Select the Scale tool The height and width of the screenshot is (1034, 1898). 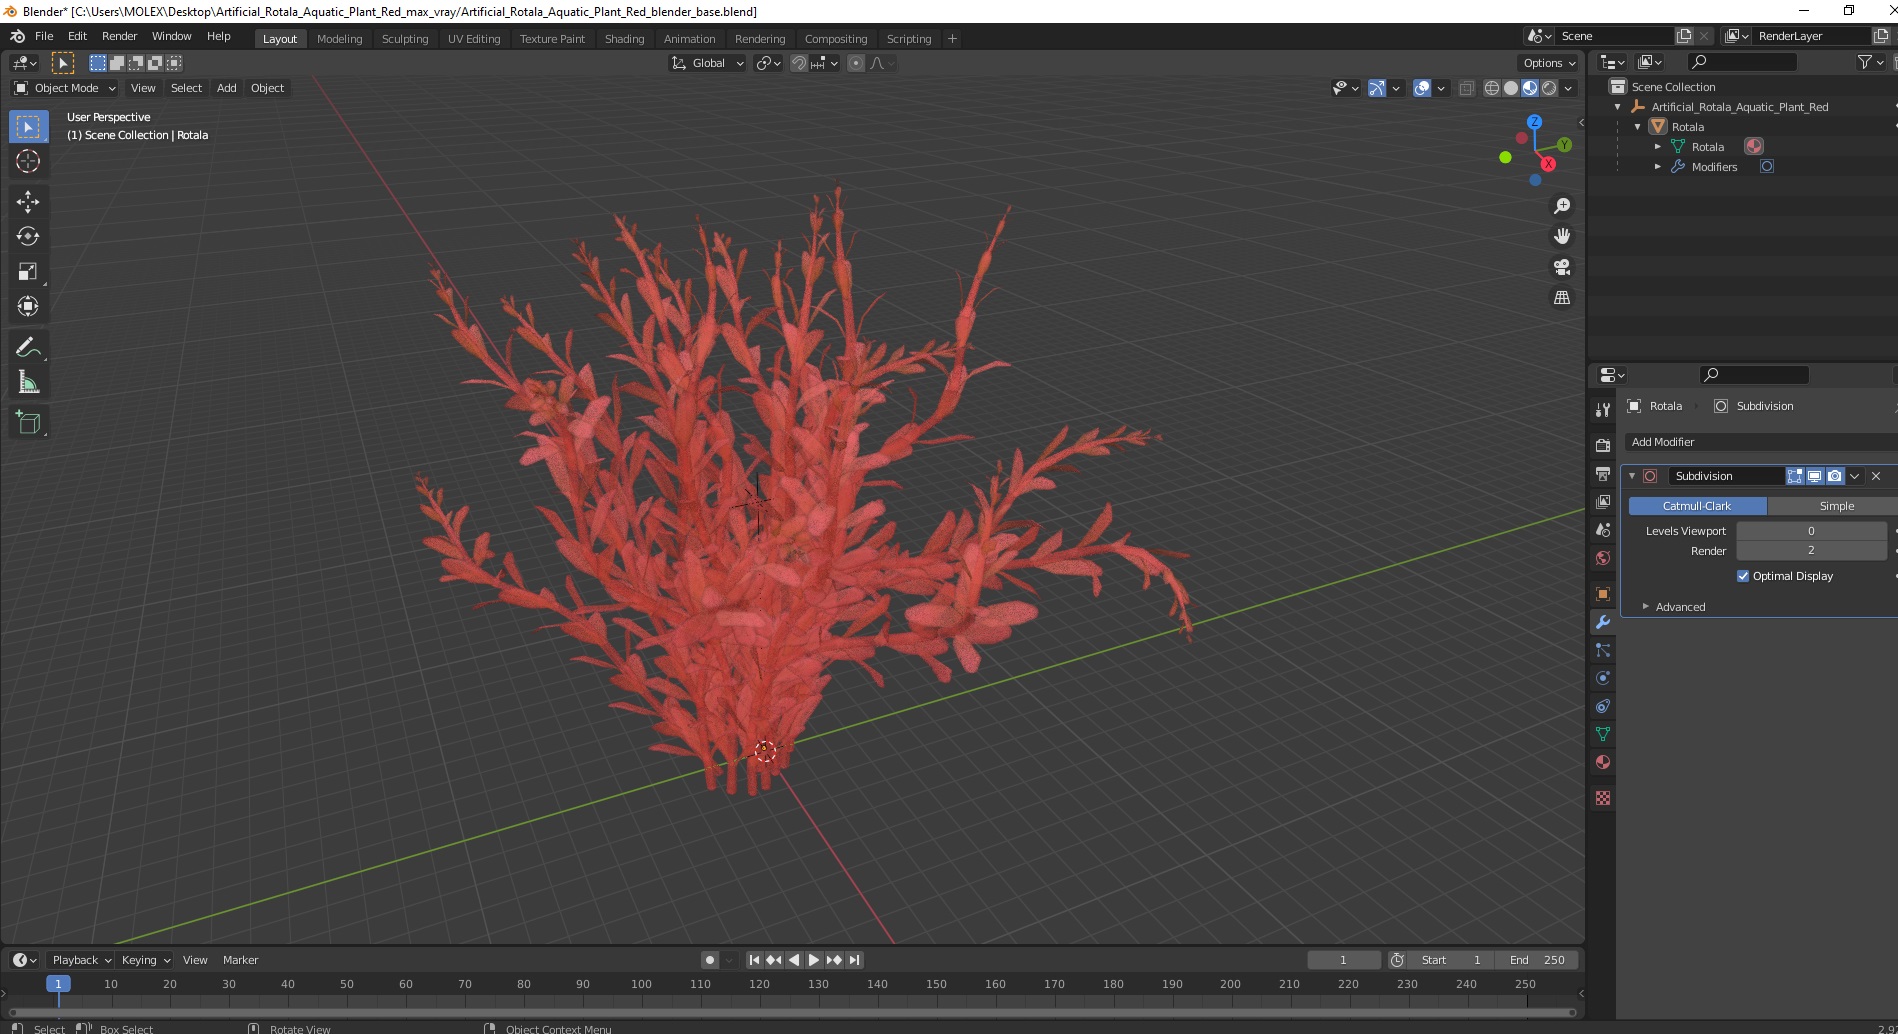click(28, 271)
